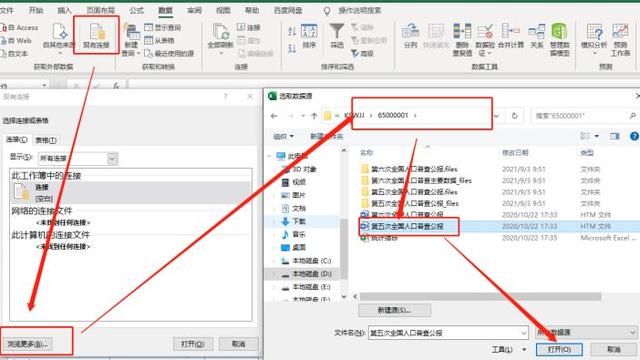Click the 浏览更多(B)... button
Viewport: 640px width, 360px height.
point(27,344)
